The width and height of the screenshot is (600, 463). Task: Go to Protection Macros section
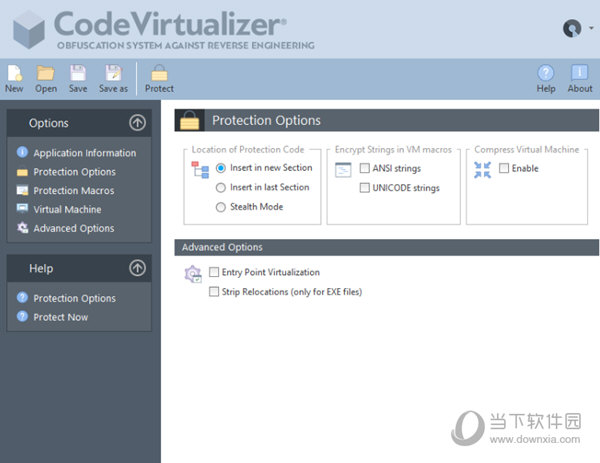click(73, 191)
